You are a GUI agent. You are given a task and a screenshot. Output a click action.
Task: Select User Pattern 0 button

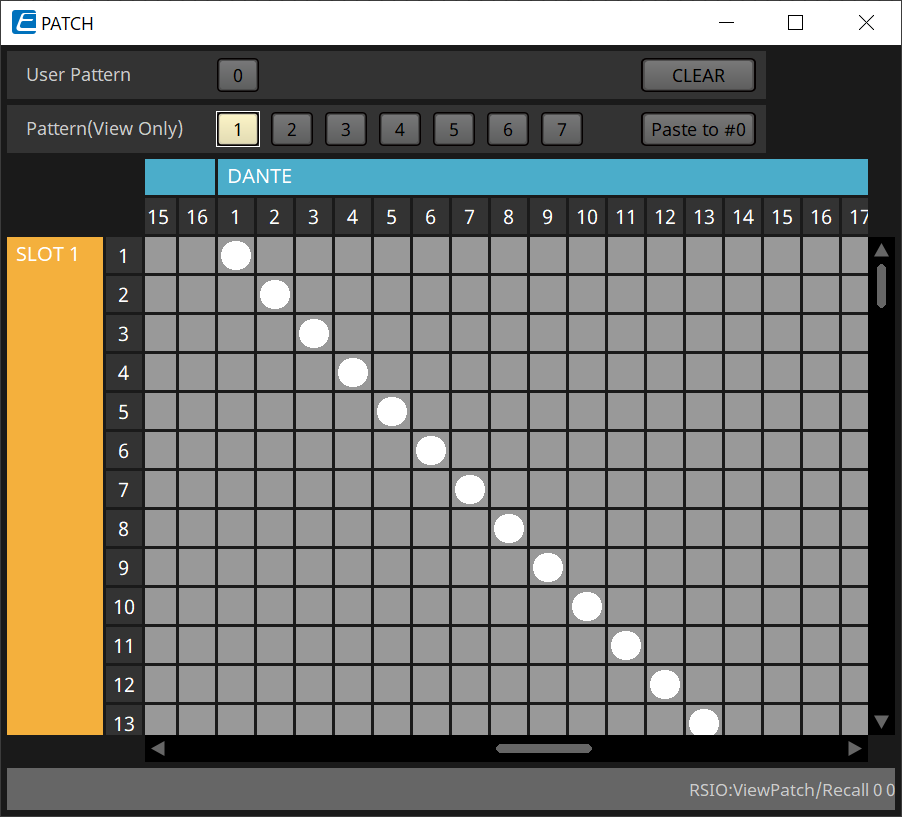pos(238,75)
